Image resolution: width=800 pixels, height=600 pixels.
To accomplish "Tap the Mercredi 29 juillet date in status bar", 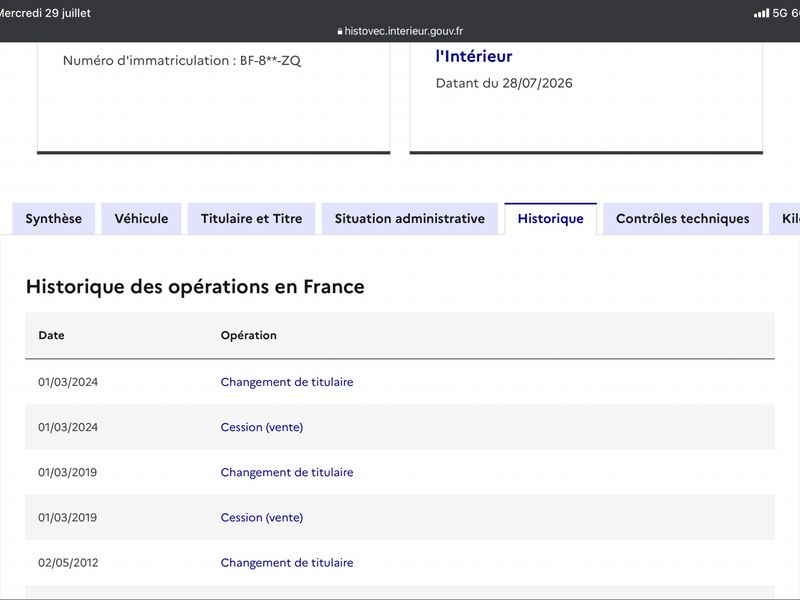I will coord(45,13).
